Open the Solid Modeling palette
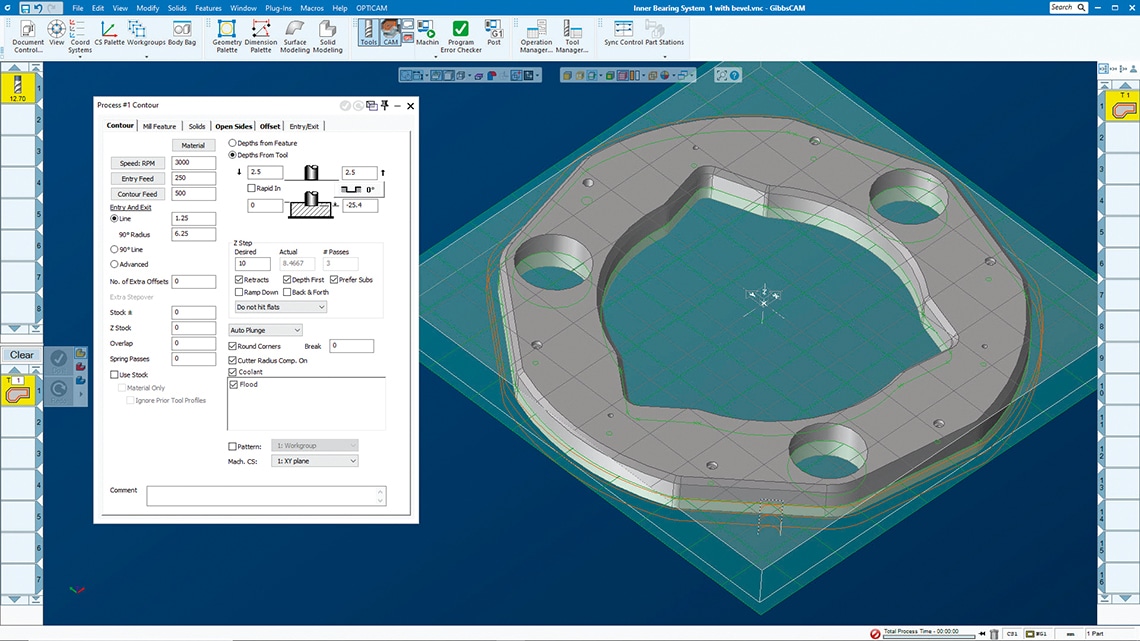The height and width of the screenshot is (641, 1140). pyautogui.click(x=328, y=30)
